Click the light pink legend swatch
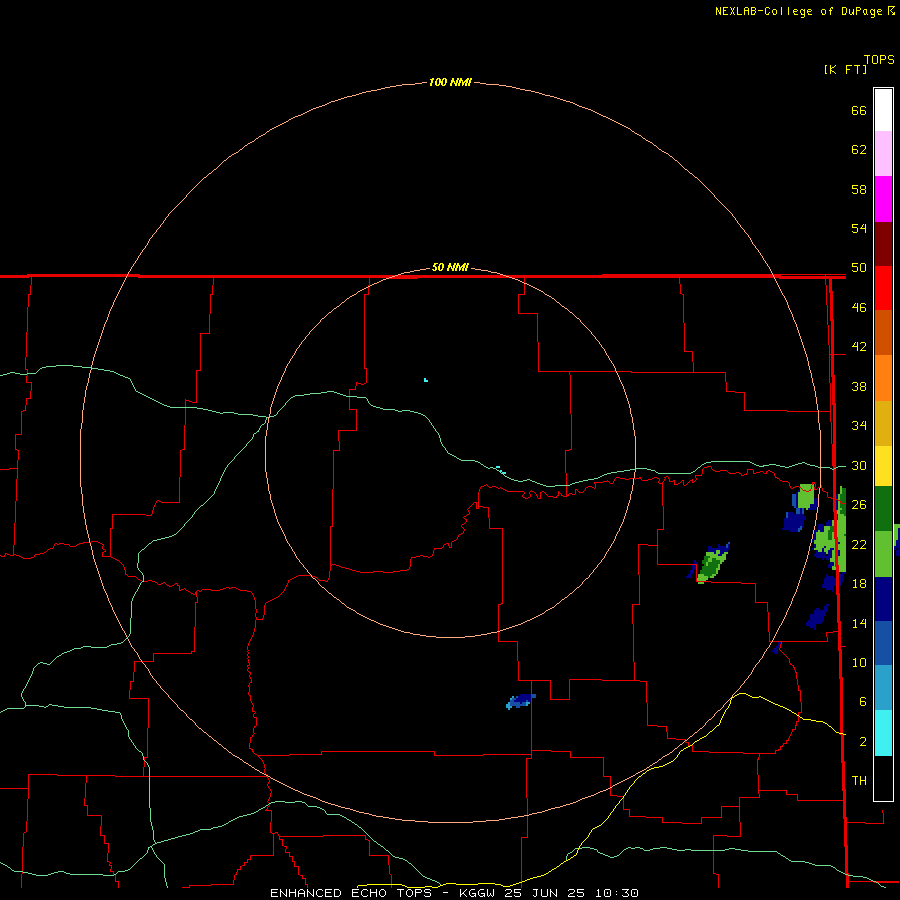 (x=883, y=153)
